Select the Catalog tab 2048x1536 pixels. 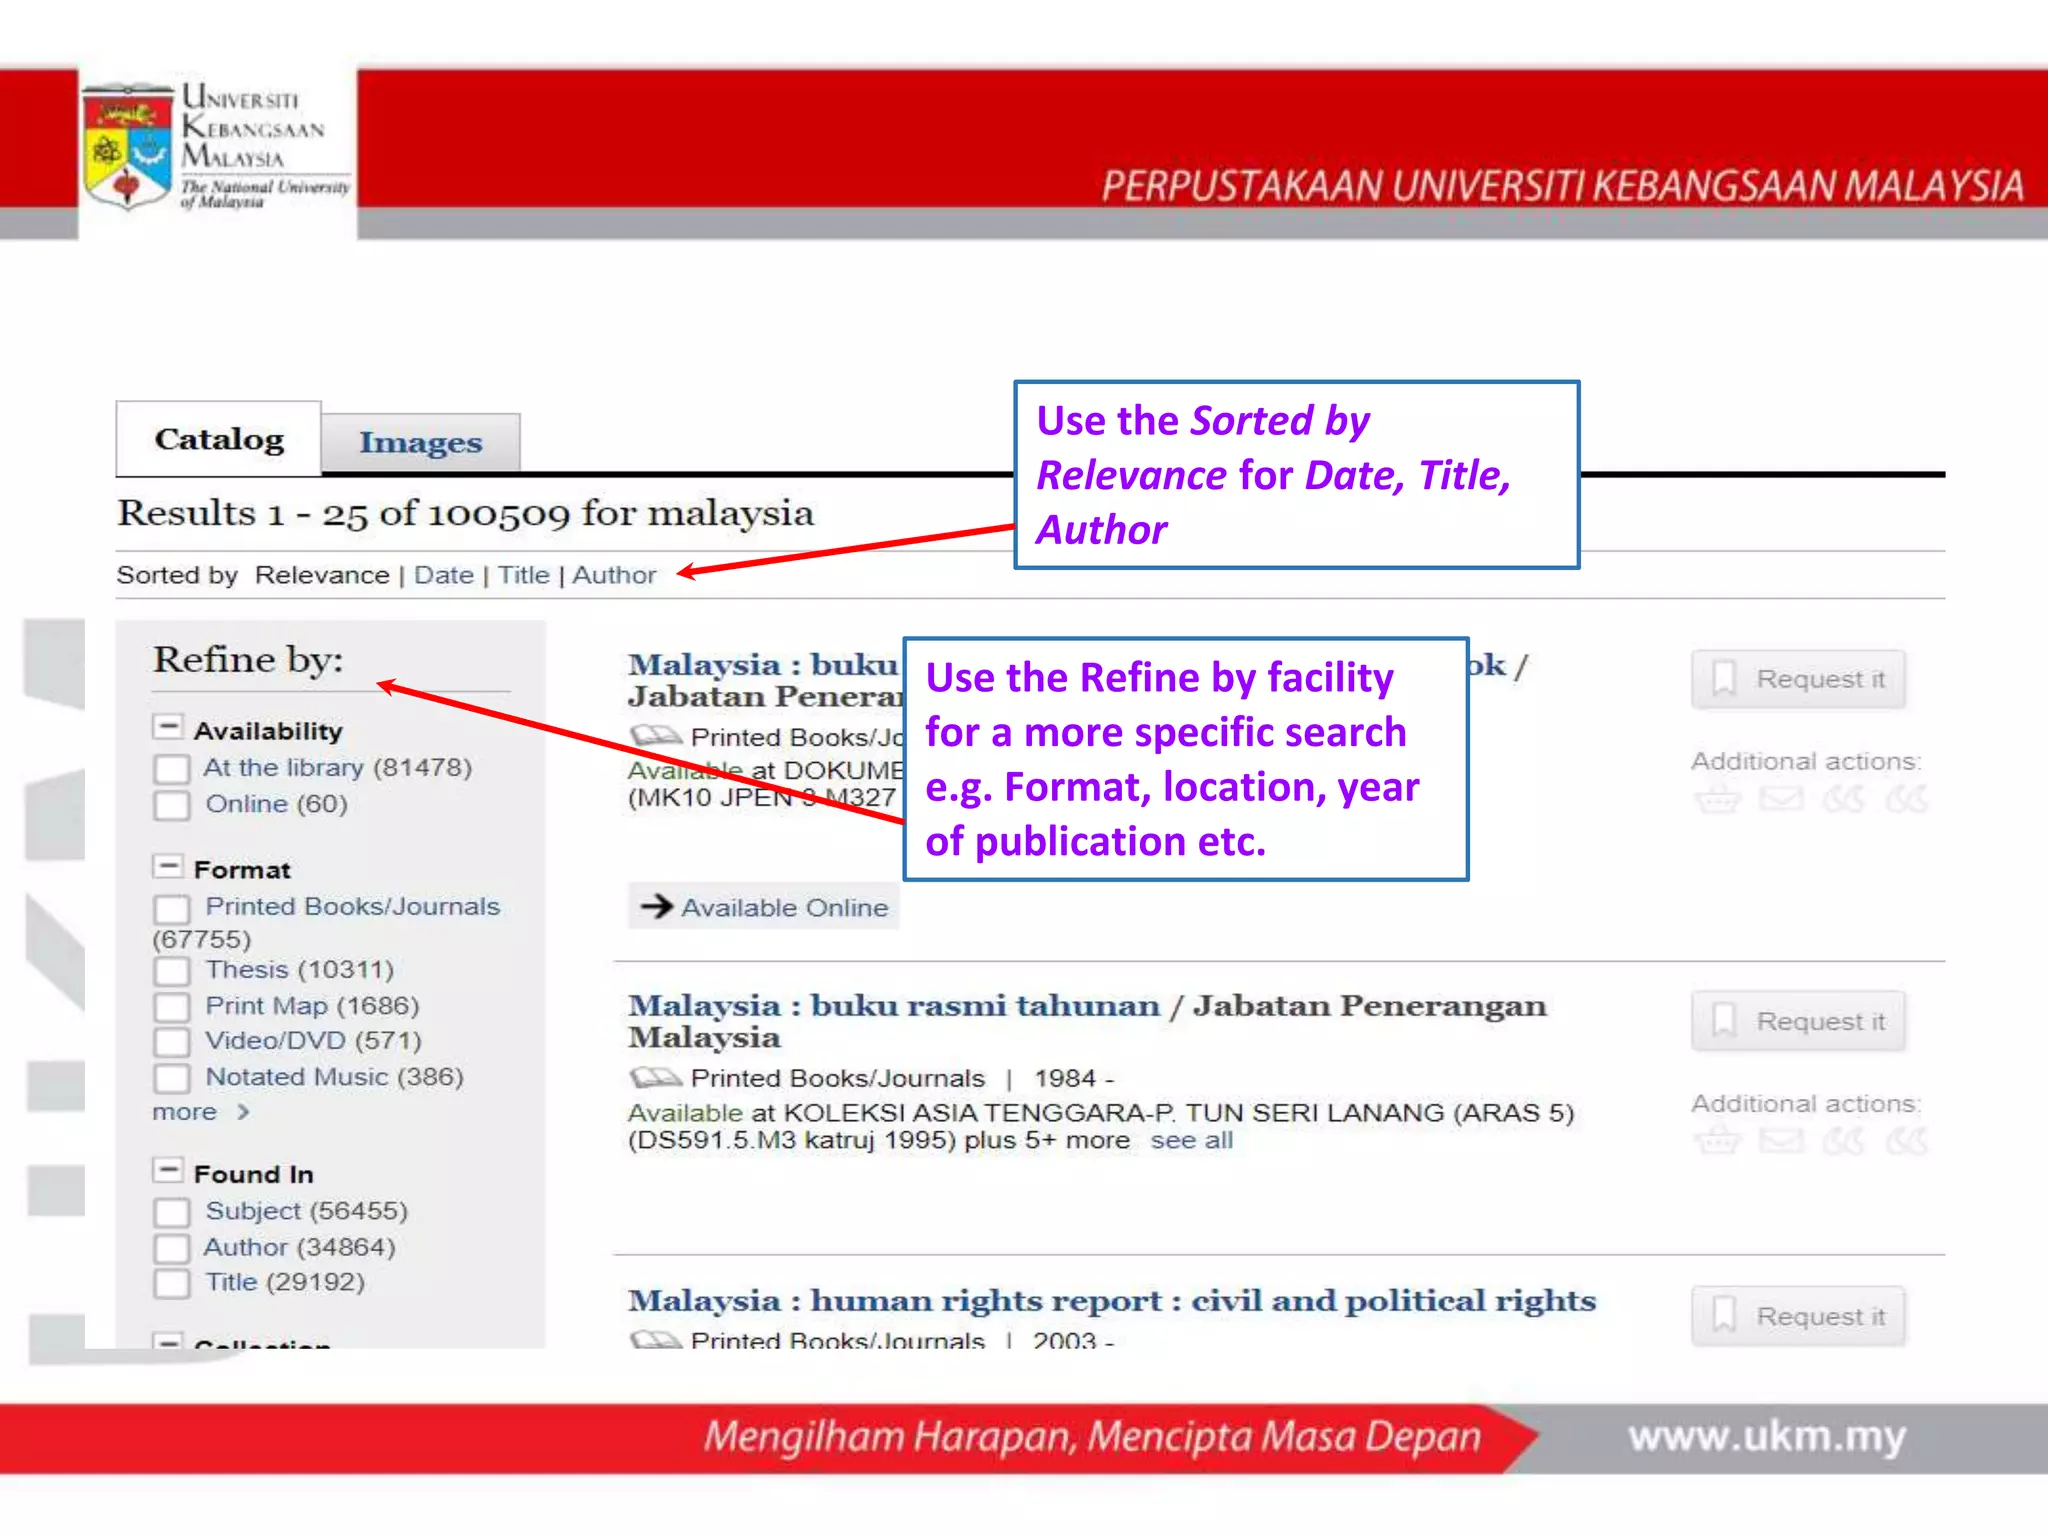[x=219, y=439]
